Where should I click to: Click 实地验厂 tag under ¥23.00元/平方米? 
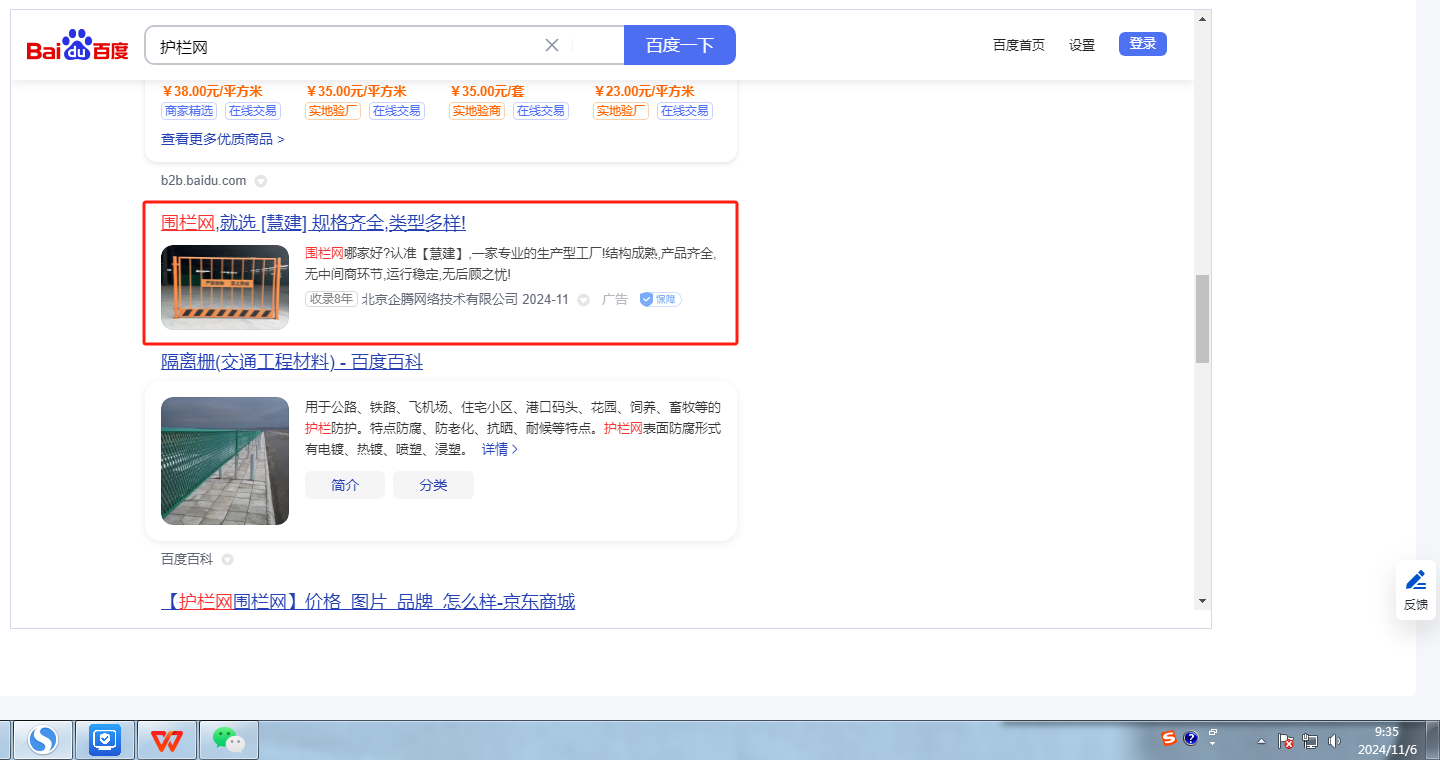tap(621, 111)
